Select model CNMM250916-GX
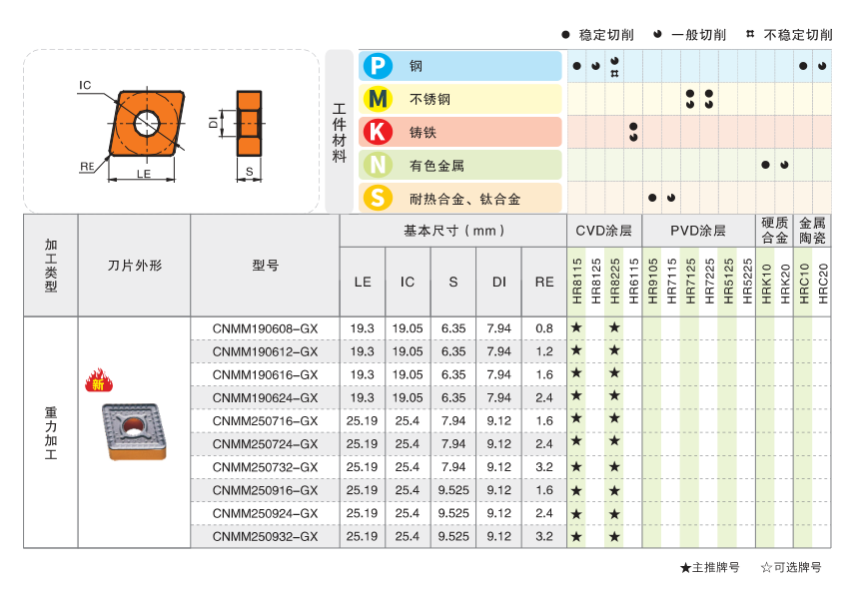The image size is (859, 607). 265,490
